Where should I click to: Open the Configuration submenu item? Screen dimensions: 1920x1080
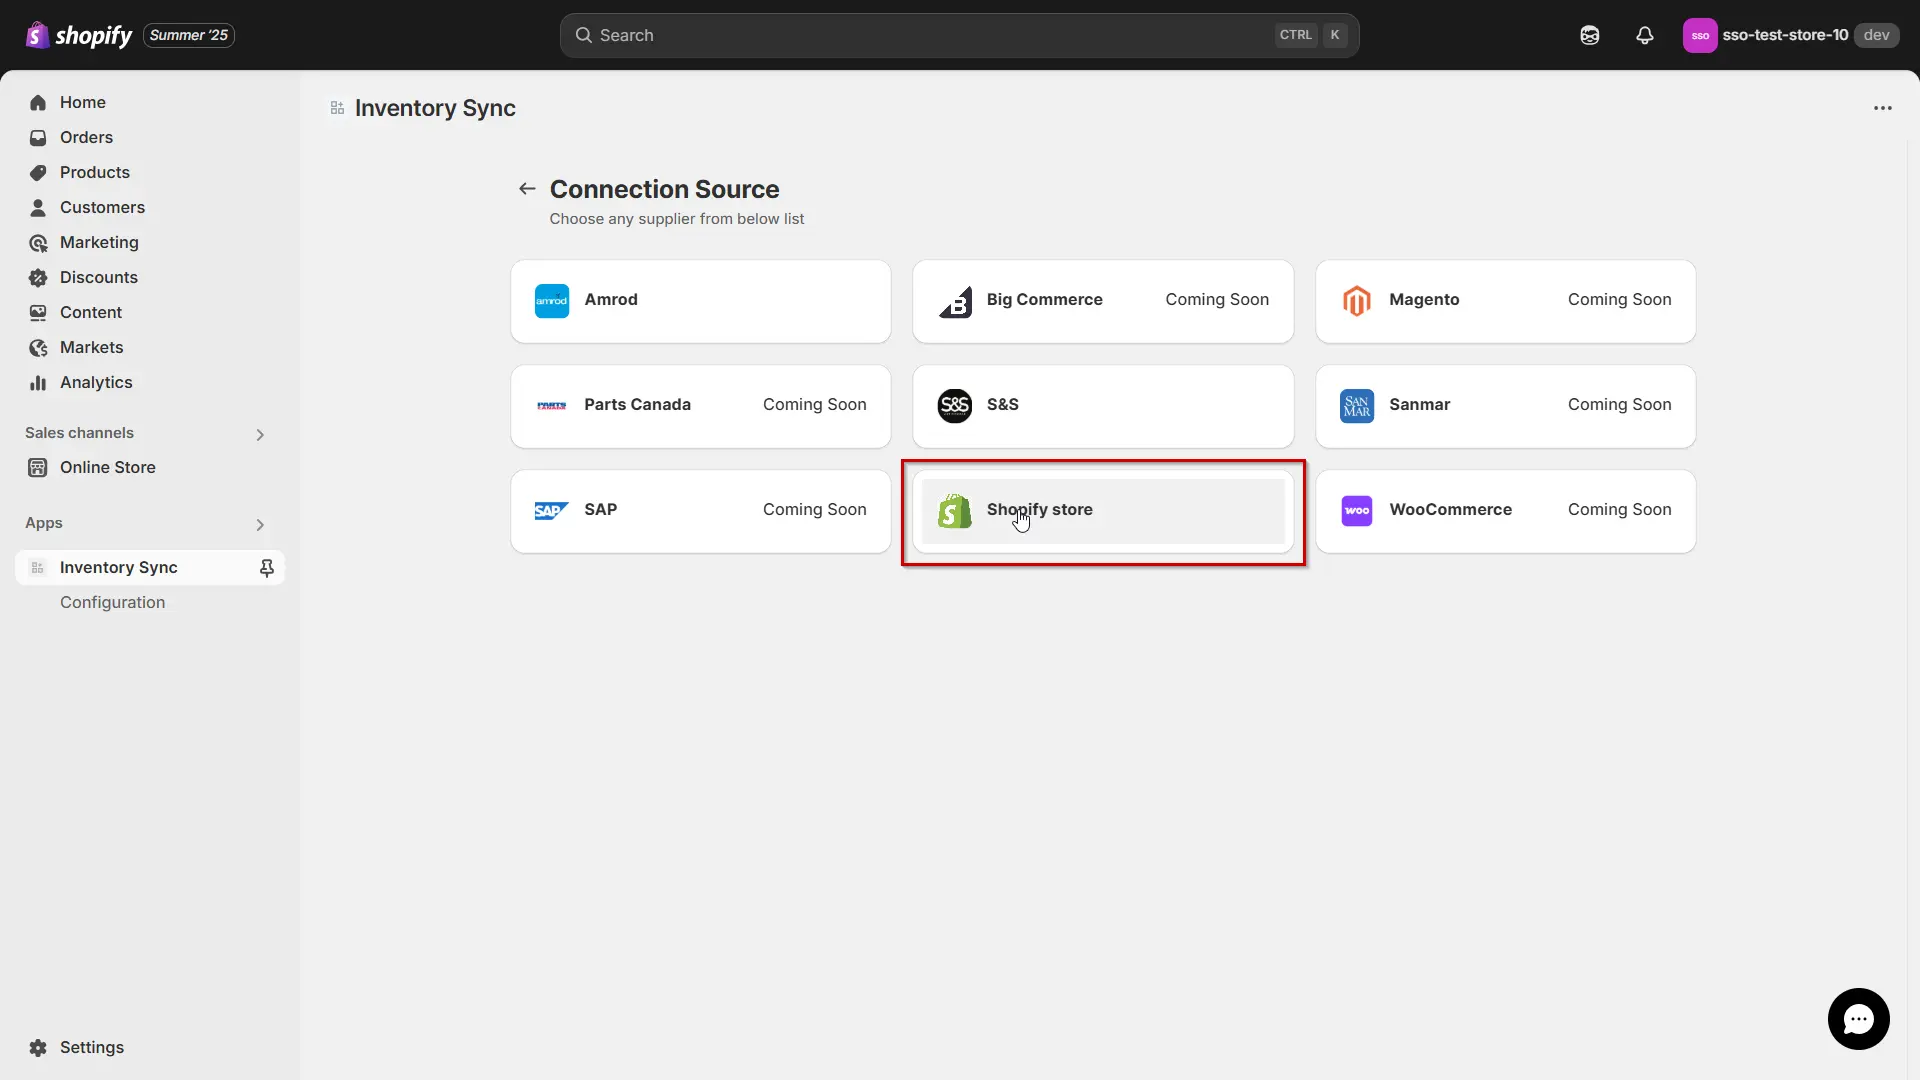tap(112, 603)
